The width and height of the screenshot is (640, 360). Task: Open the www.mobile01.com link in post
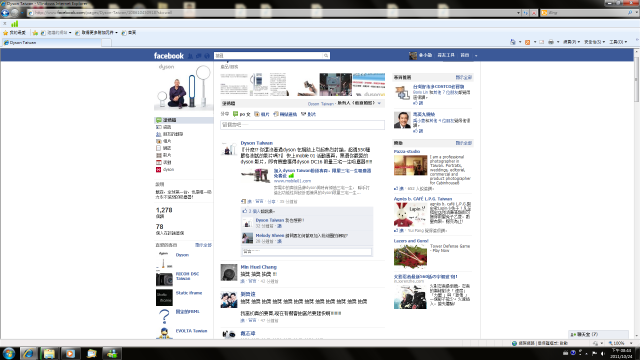(292, 181)
